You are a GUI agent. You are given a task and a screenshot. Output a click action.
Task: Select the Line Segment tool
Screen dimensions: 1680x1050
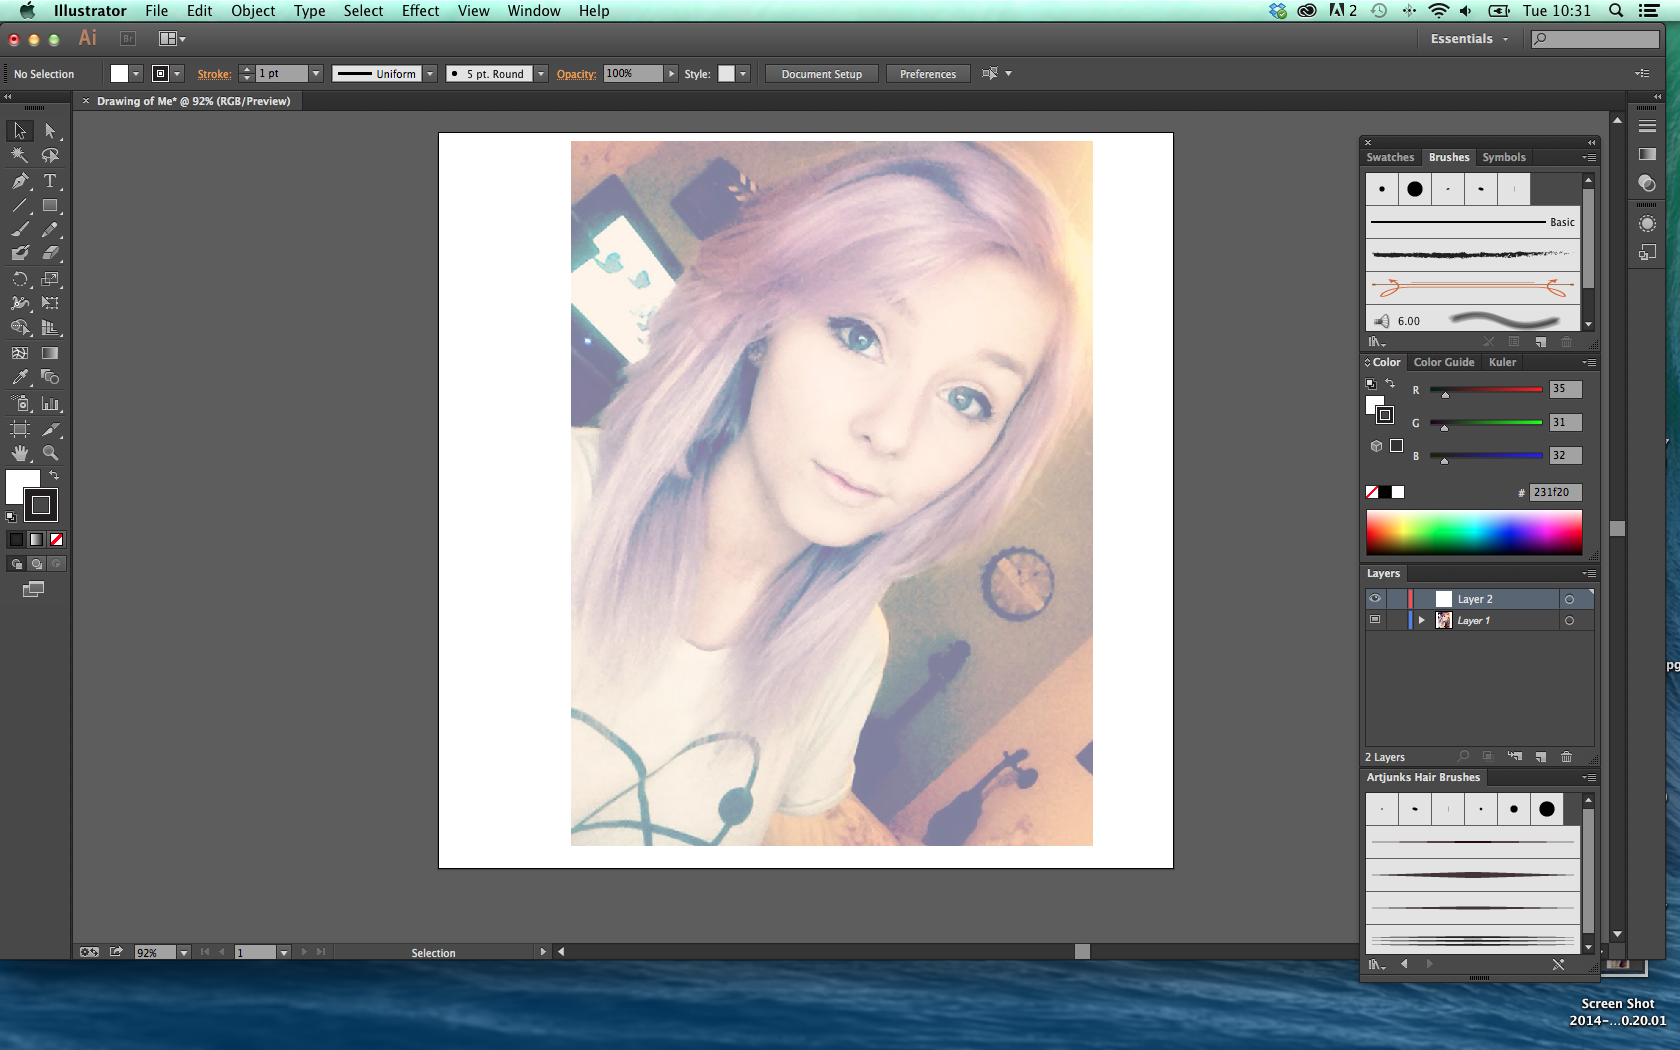pos(20,205)
